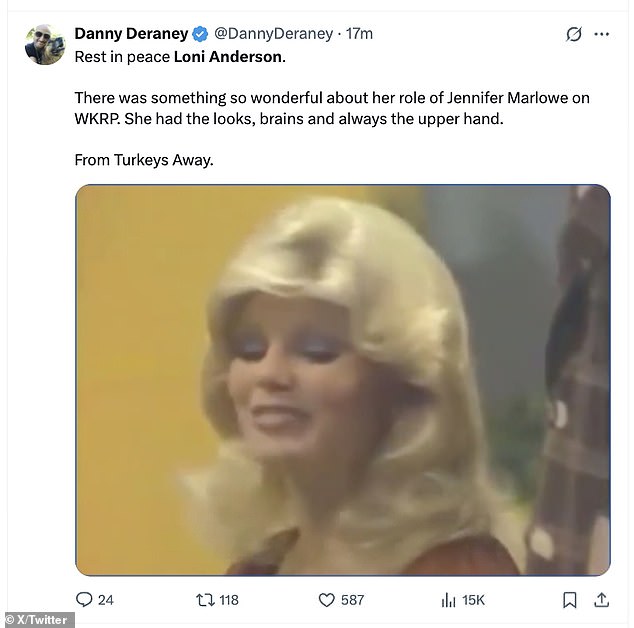This screenshot has width=634, height=628.
Task: Click the 118 reposts count
Action: point(229,600)
